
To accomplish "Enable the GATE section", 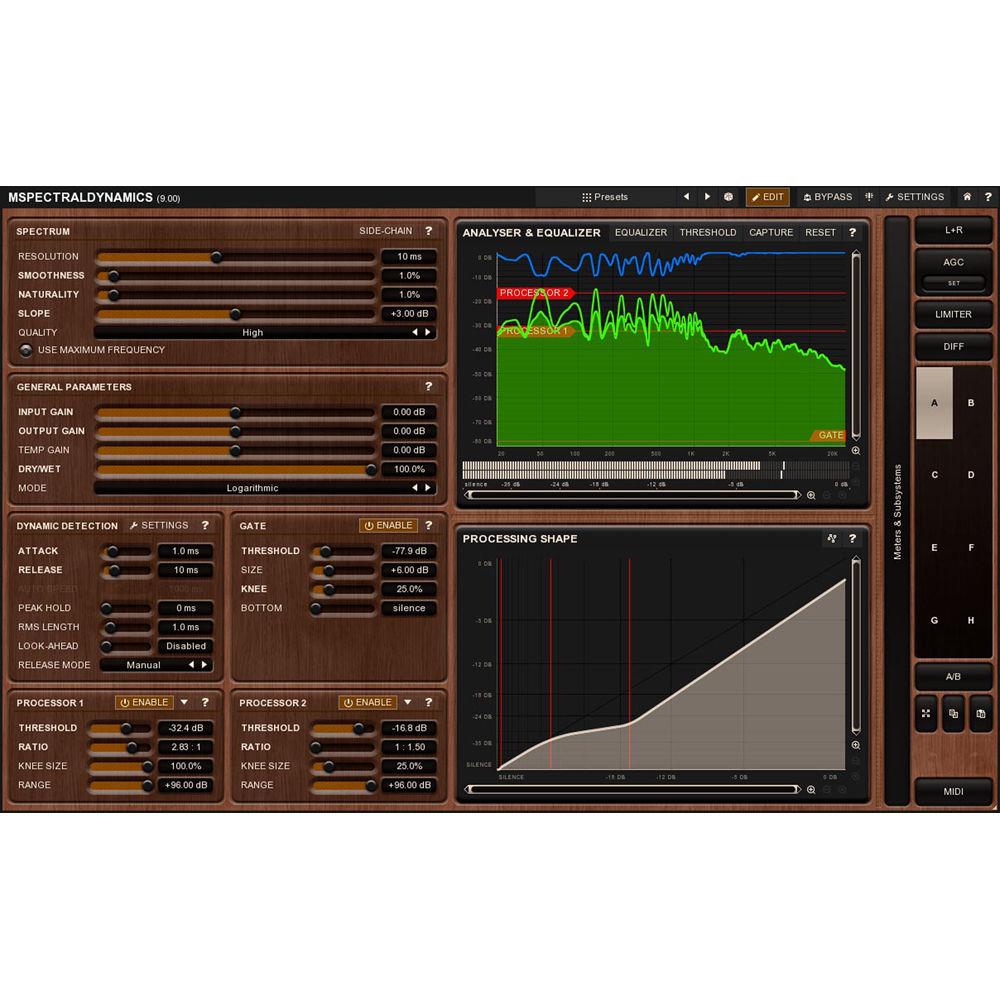I will tap(388, 525).
